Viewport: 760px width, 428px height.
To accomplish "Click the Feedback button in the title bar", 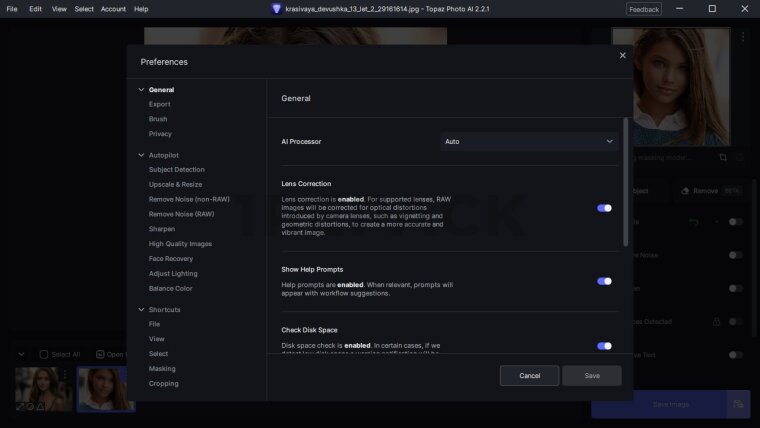I will pos(643,9).
